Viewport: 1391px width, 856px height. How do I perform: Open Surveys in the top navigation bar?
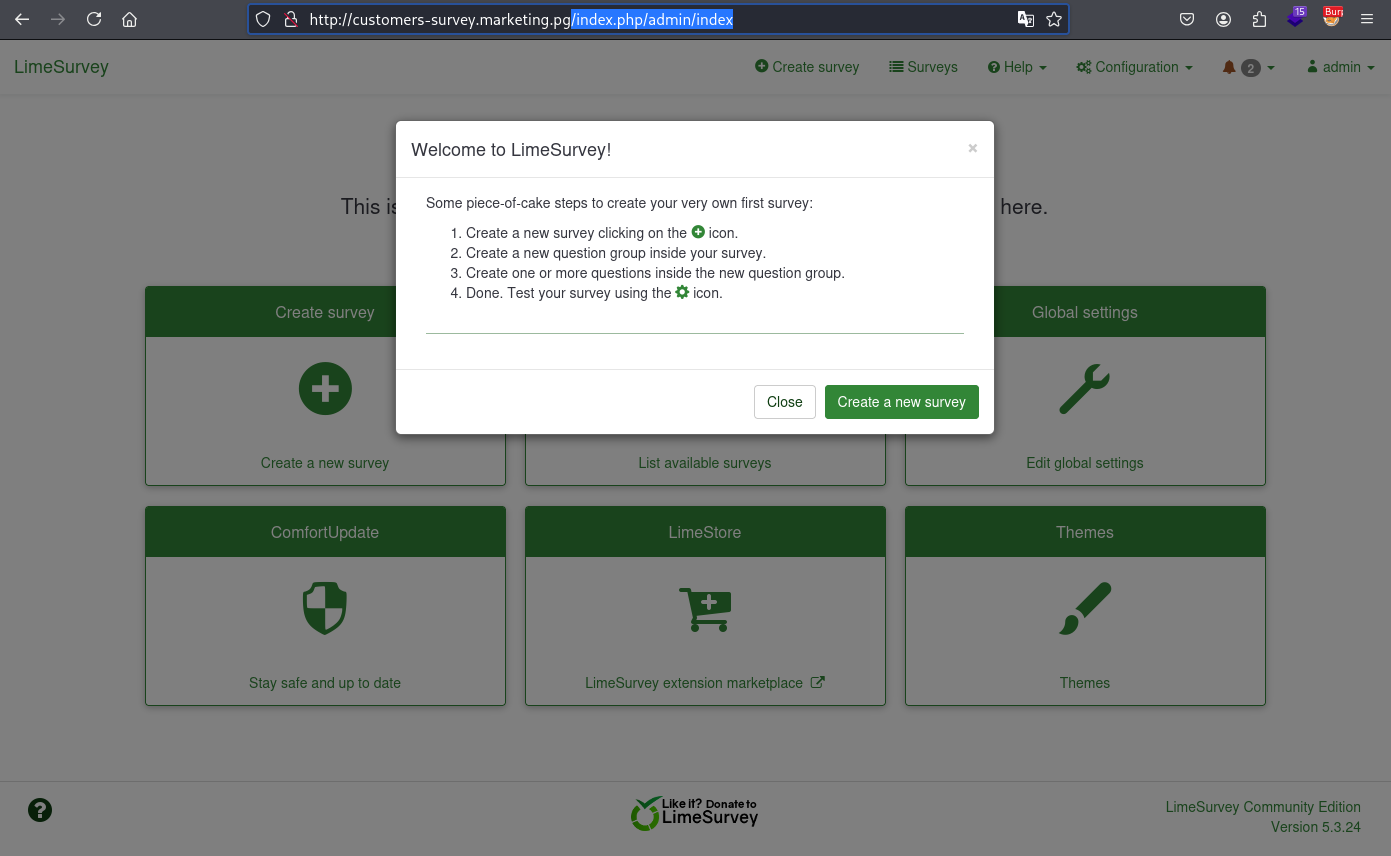pyautogui.click(x=923, y=67)
